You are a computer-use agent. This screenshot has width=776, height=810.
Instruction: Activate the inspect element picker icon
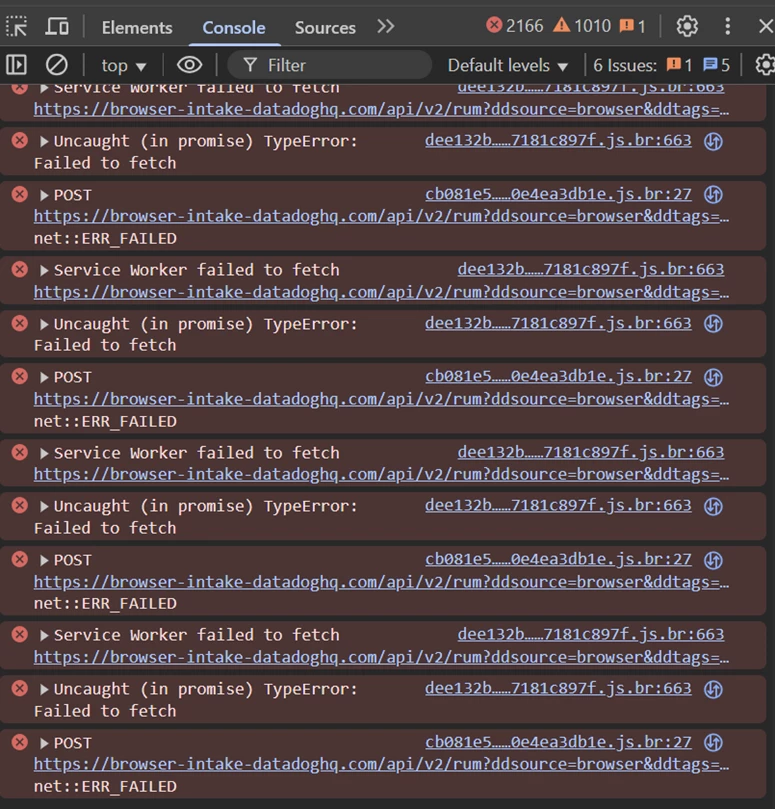pyautogui.click(x=17, y=26)
